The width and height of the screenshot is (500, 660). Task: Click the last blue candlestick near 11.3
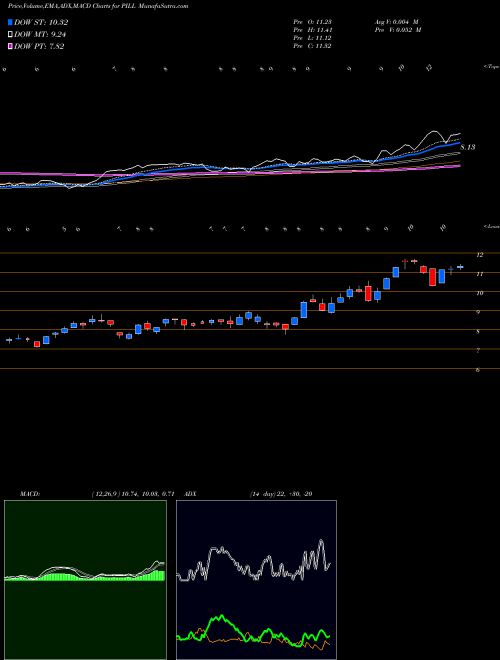click(x=460, y=267)
